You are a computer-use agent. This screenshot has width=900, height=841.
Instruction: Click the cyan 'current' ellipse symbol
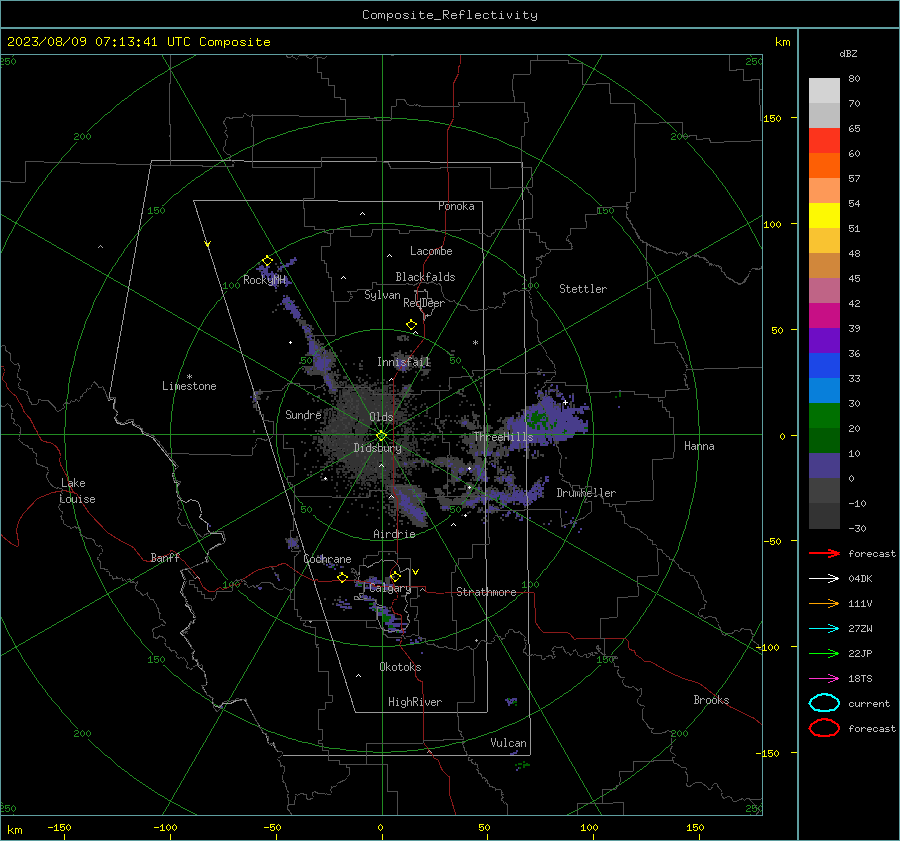click(x=824, y=703)
